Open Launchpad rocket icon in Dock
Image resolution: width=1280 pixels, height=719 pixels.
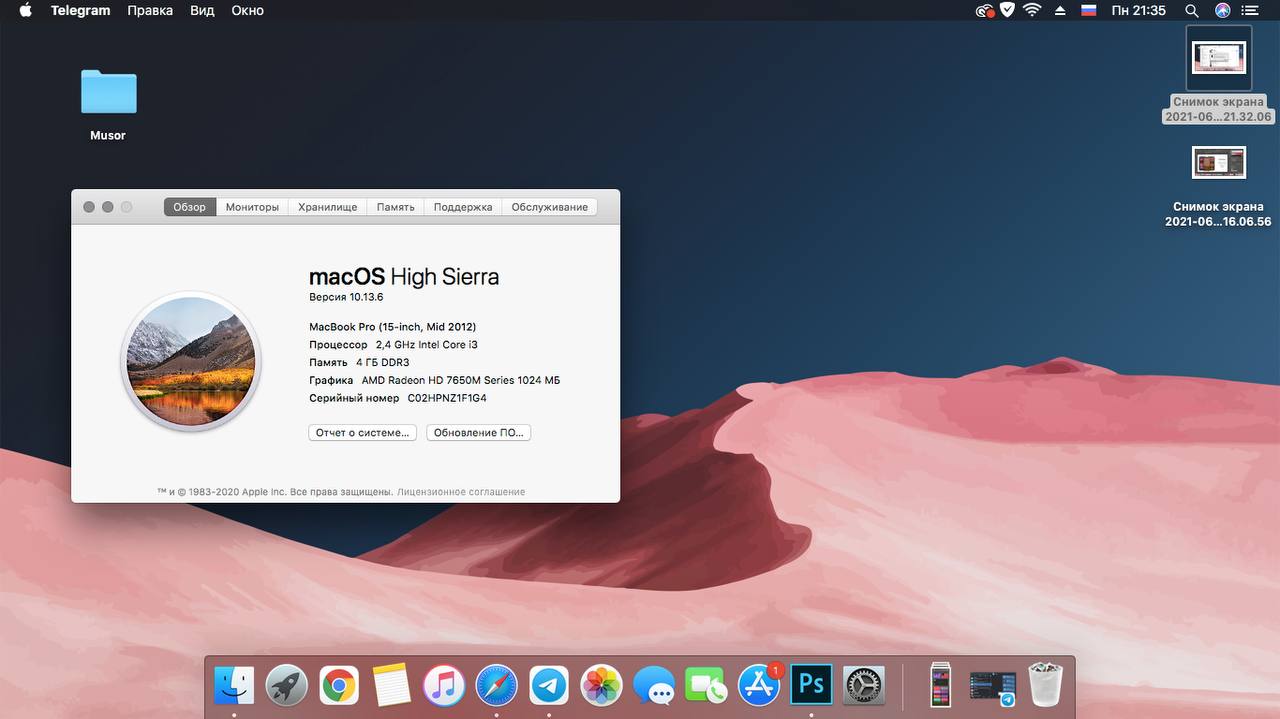pos(287,686)
